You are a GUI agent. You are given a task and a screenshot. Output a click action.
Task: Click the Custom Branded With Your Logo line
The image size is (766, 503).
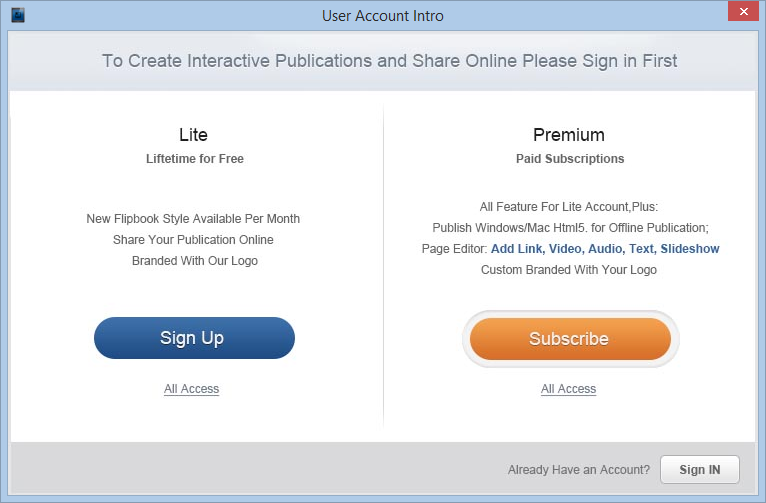click(569, 270)
